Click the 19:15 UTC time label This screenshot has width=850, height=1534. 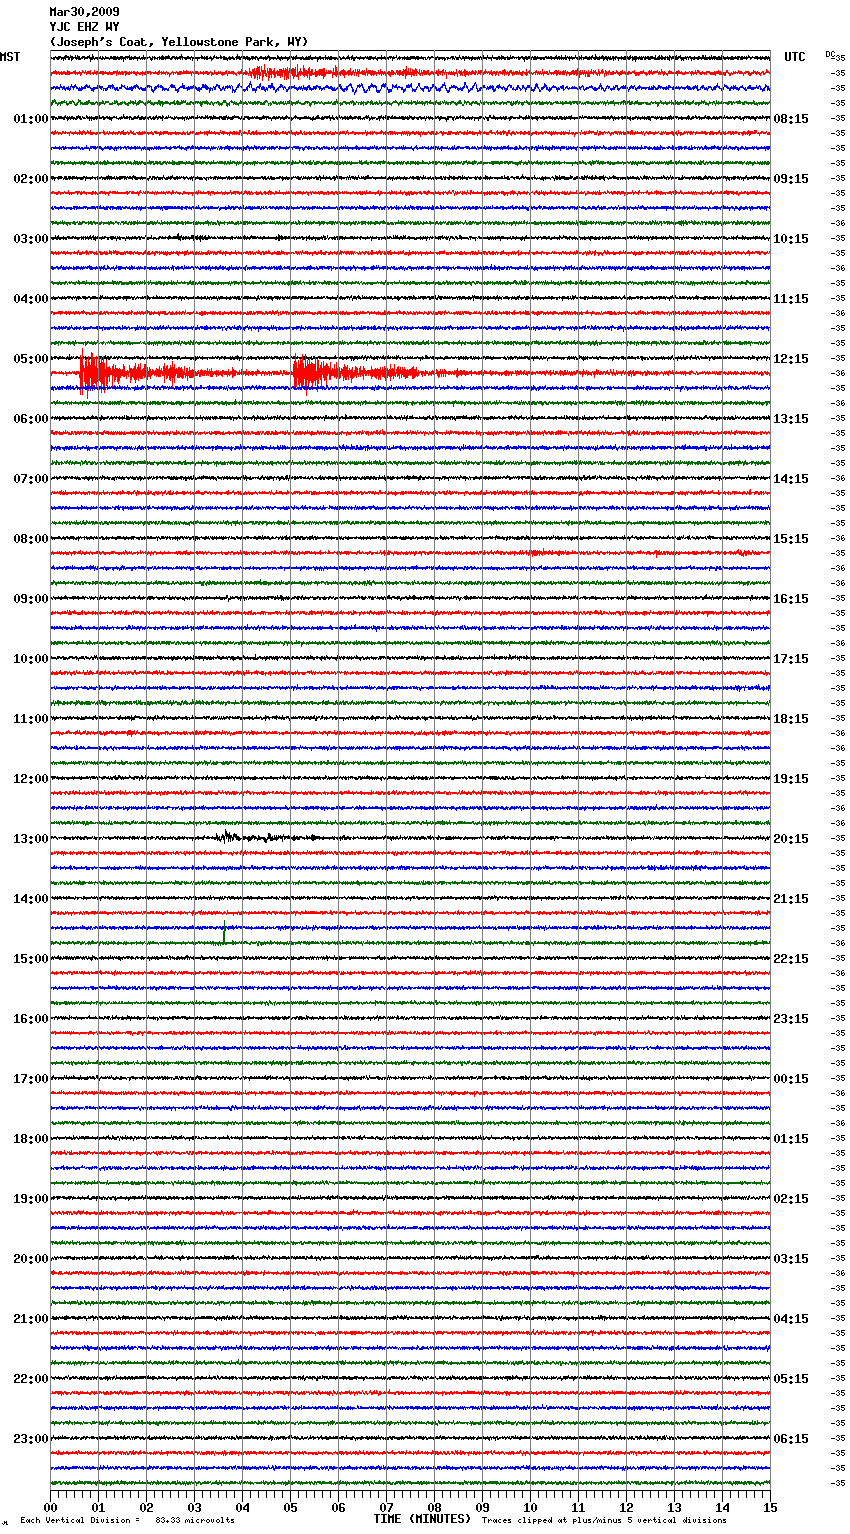(791, 779)
